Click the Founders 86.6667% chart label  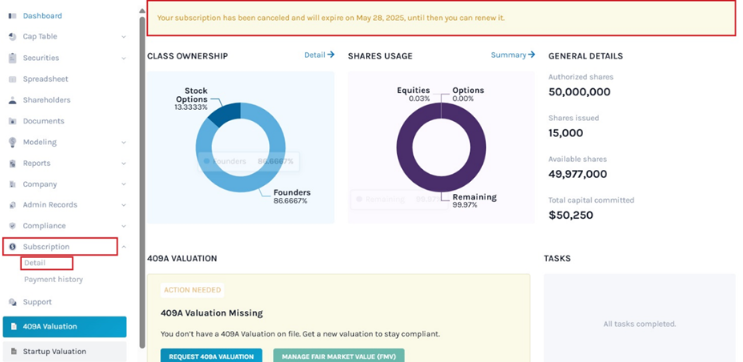(292, 197)
